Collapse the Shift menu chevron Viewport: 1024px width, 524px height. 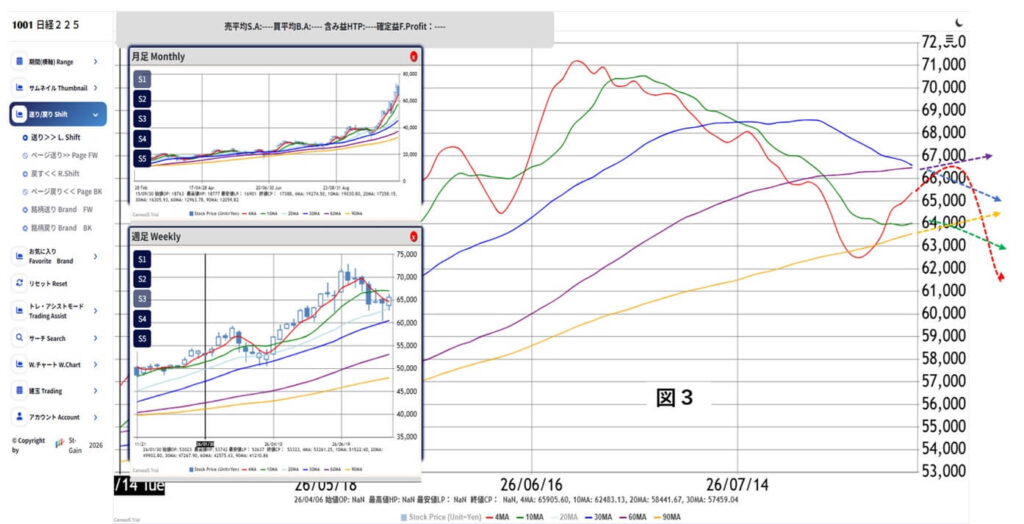point(95,114)
